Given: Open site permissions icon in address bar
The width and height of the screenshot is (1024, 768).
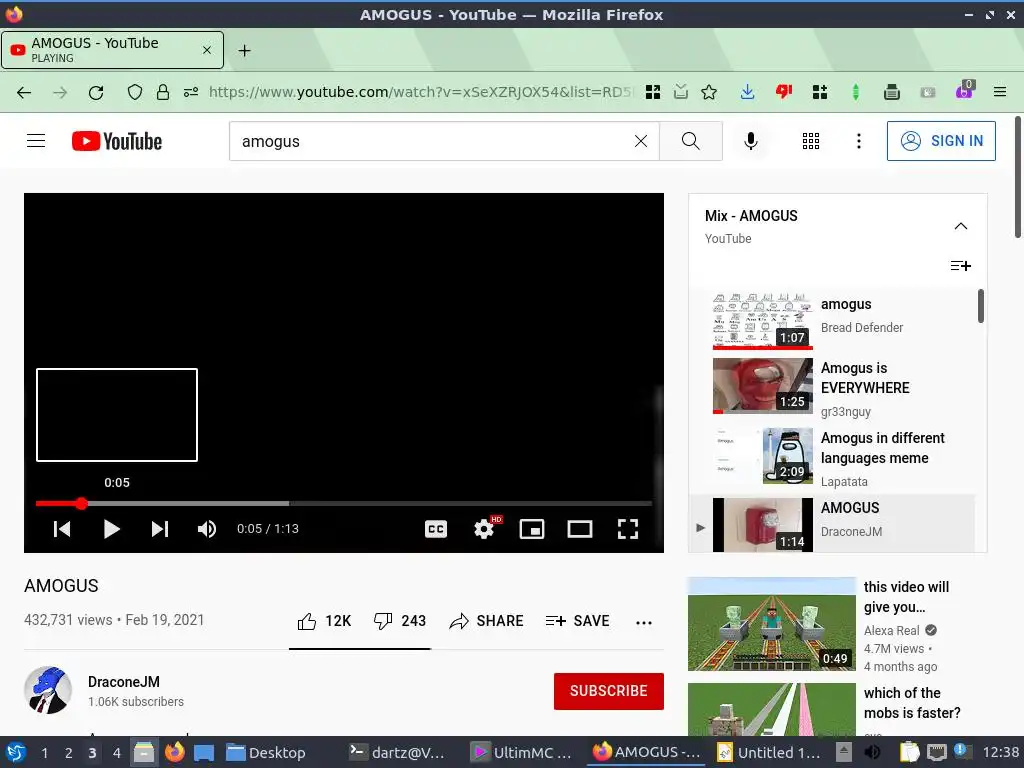Looking at the screenshot, I should [x=191, y=92].
